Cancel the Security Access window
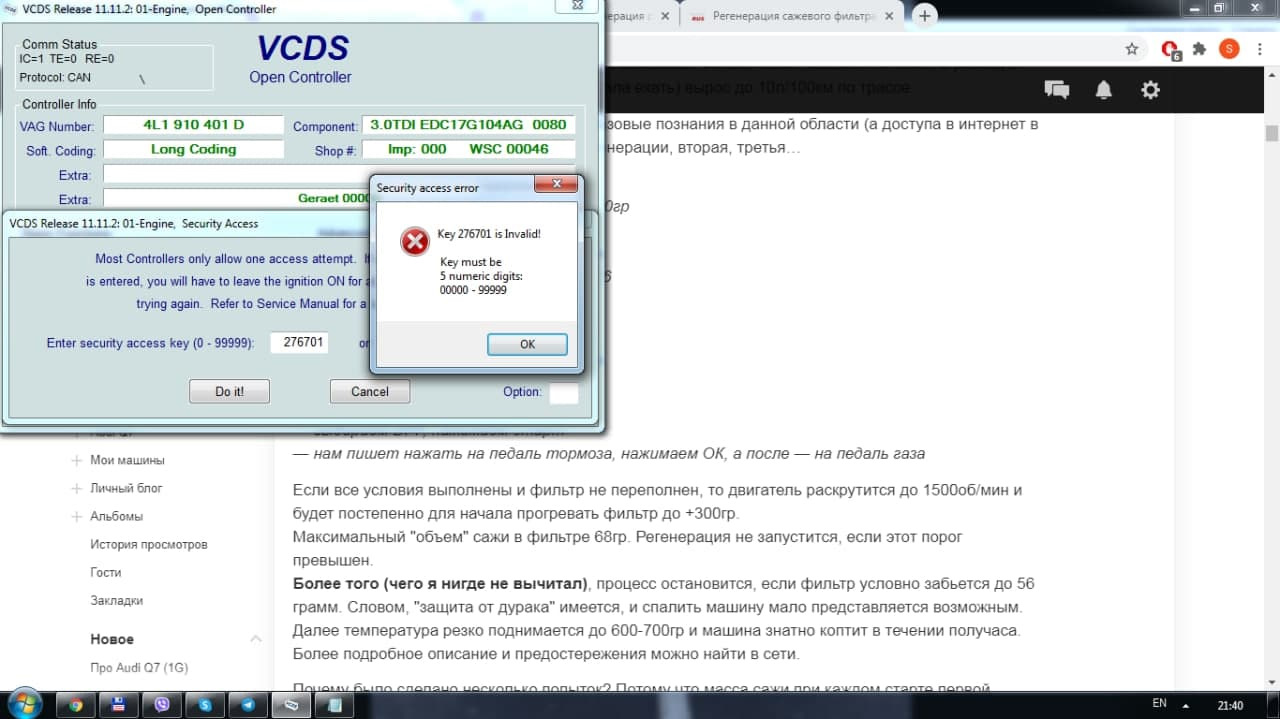 (369, 392)
